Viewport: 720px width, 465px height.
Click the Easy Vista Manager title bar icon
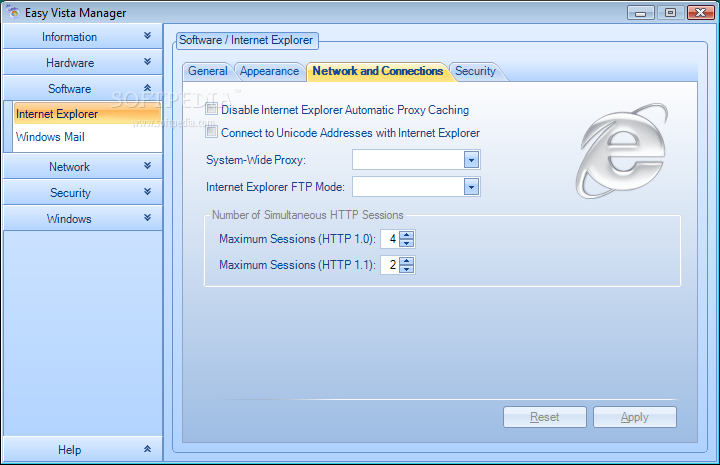13,12
